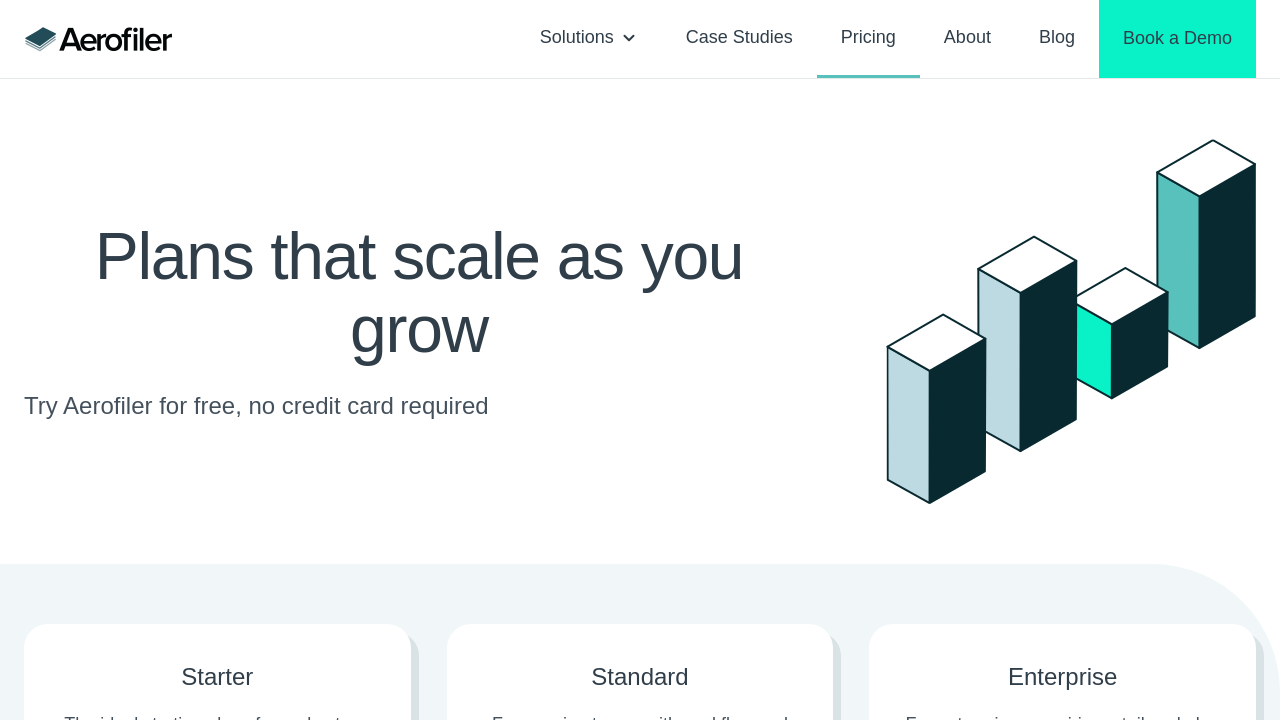Screen dimensions: 1280x720
Task: Open the Solutions menu
Action: [x=576, y=38]
